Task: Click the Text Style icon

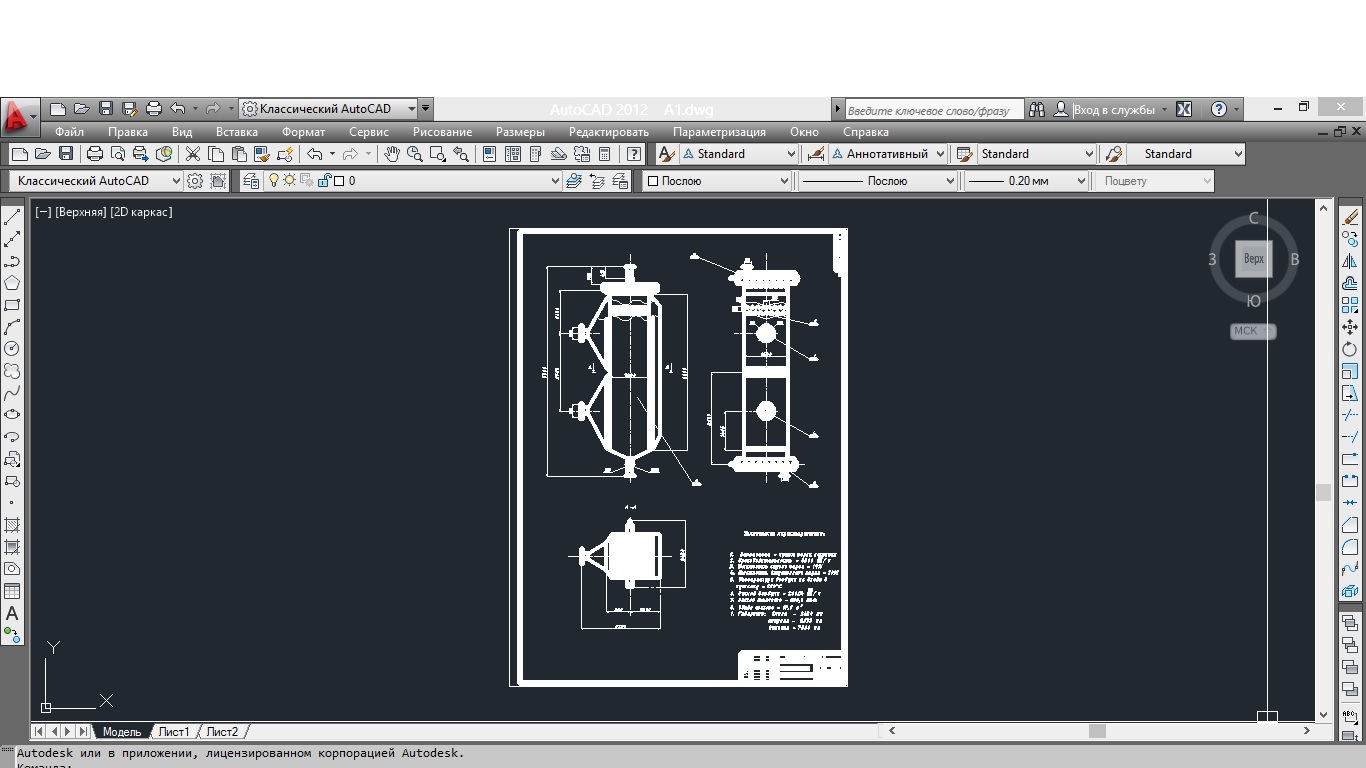Action: 667,154
